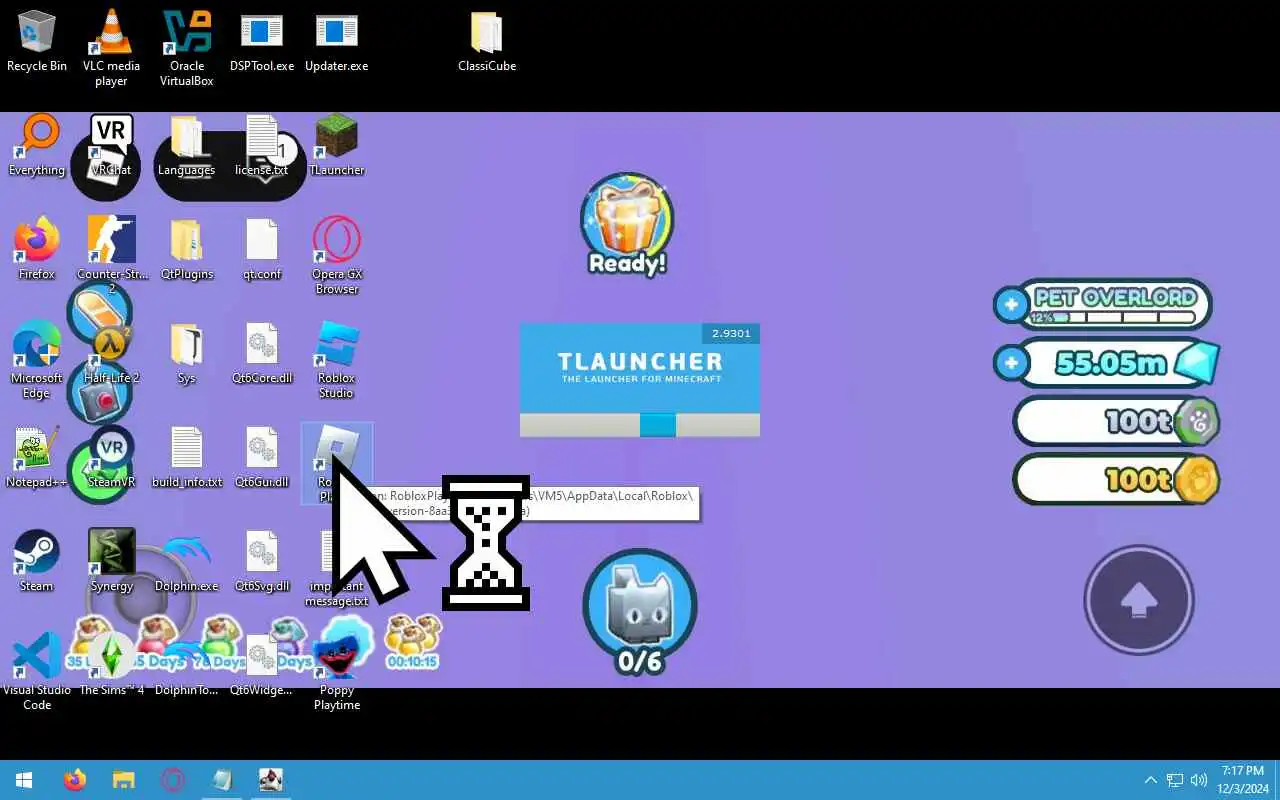
Task: Click the highlighted Roblox Player shortcut
Action: [x=337, y=462]
